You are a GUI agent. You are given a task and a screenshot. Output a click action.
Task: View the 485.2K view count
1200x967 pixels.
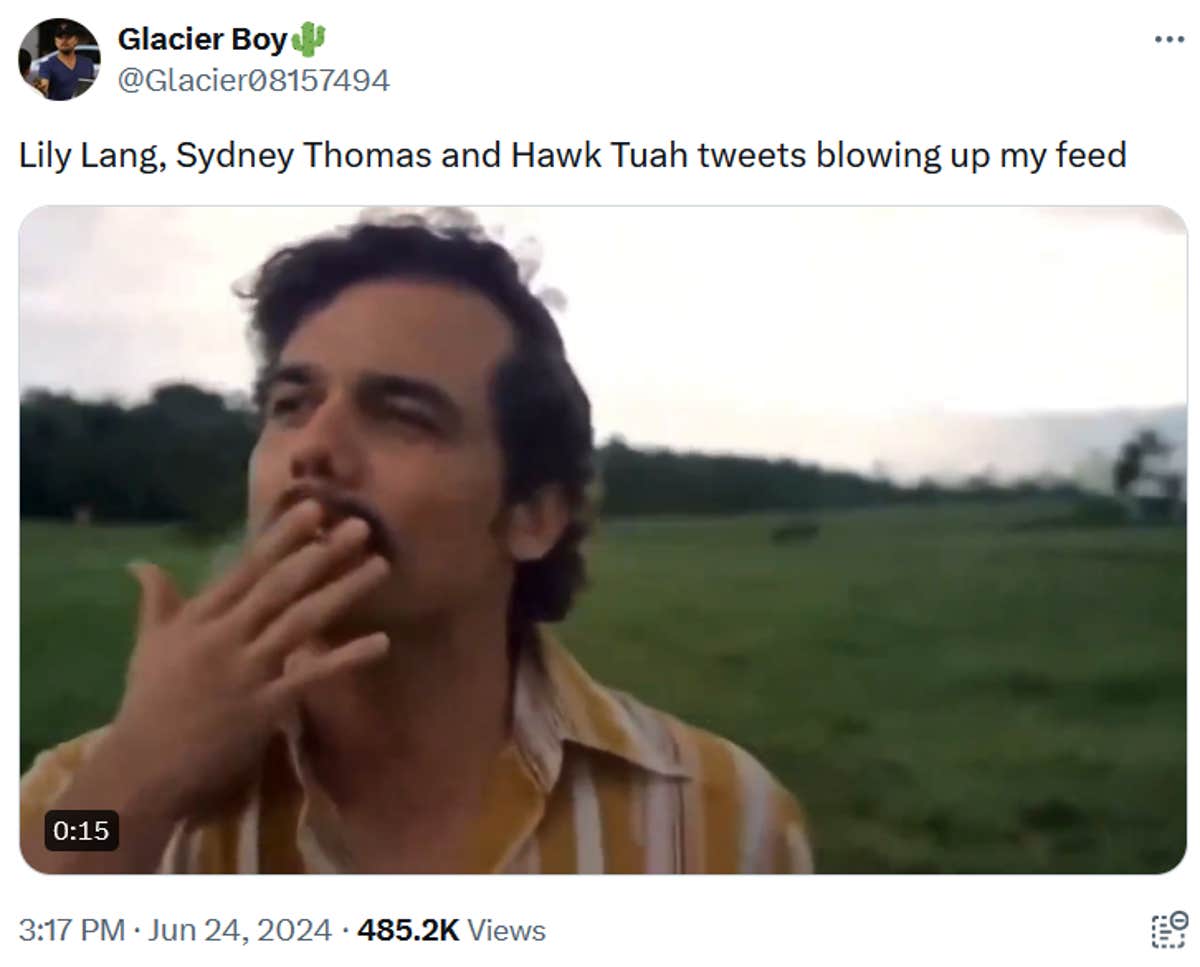point(408,930)
